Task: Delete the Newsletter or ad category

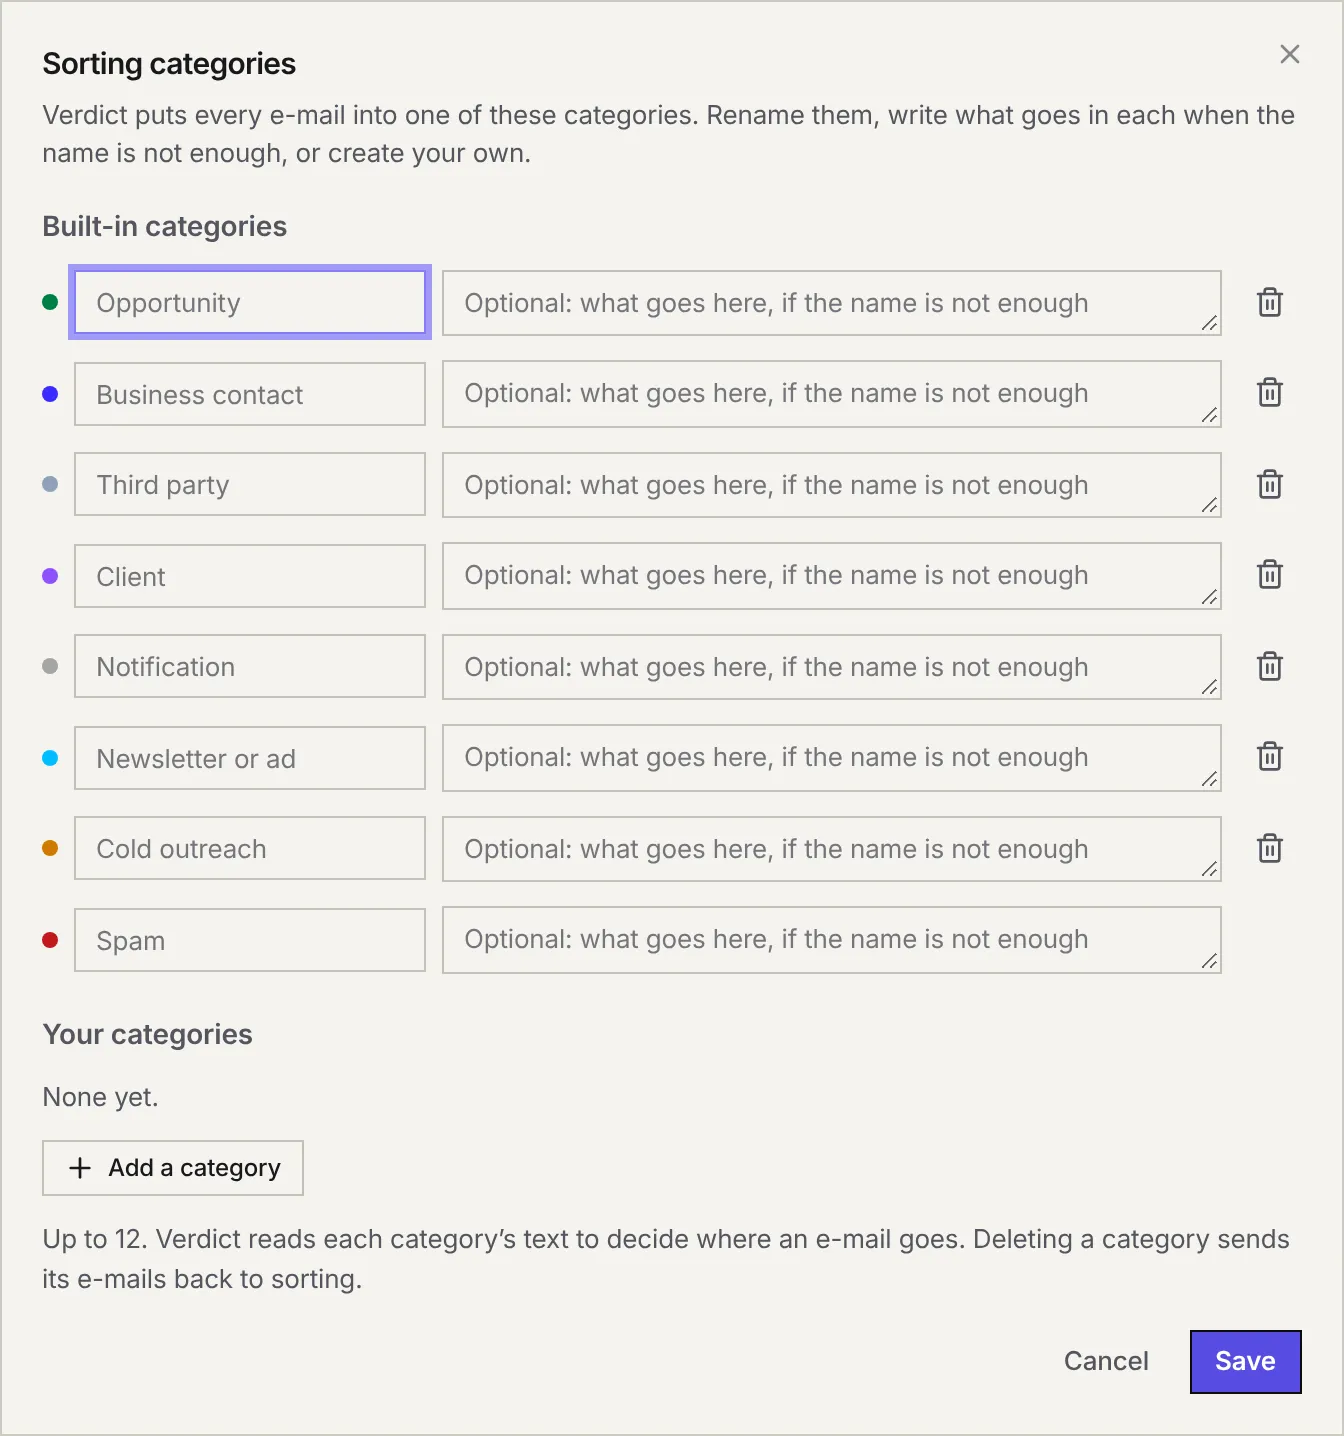Action: click(1270, 756)
